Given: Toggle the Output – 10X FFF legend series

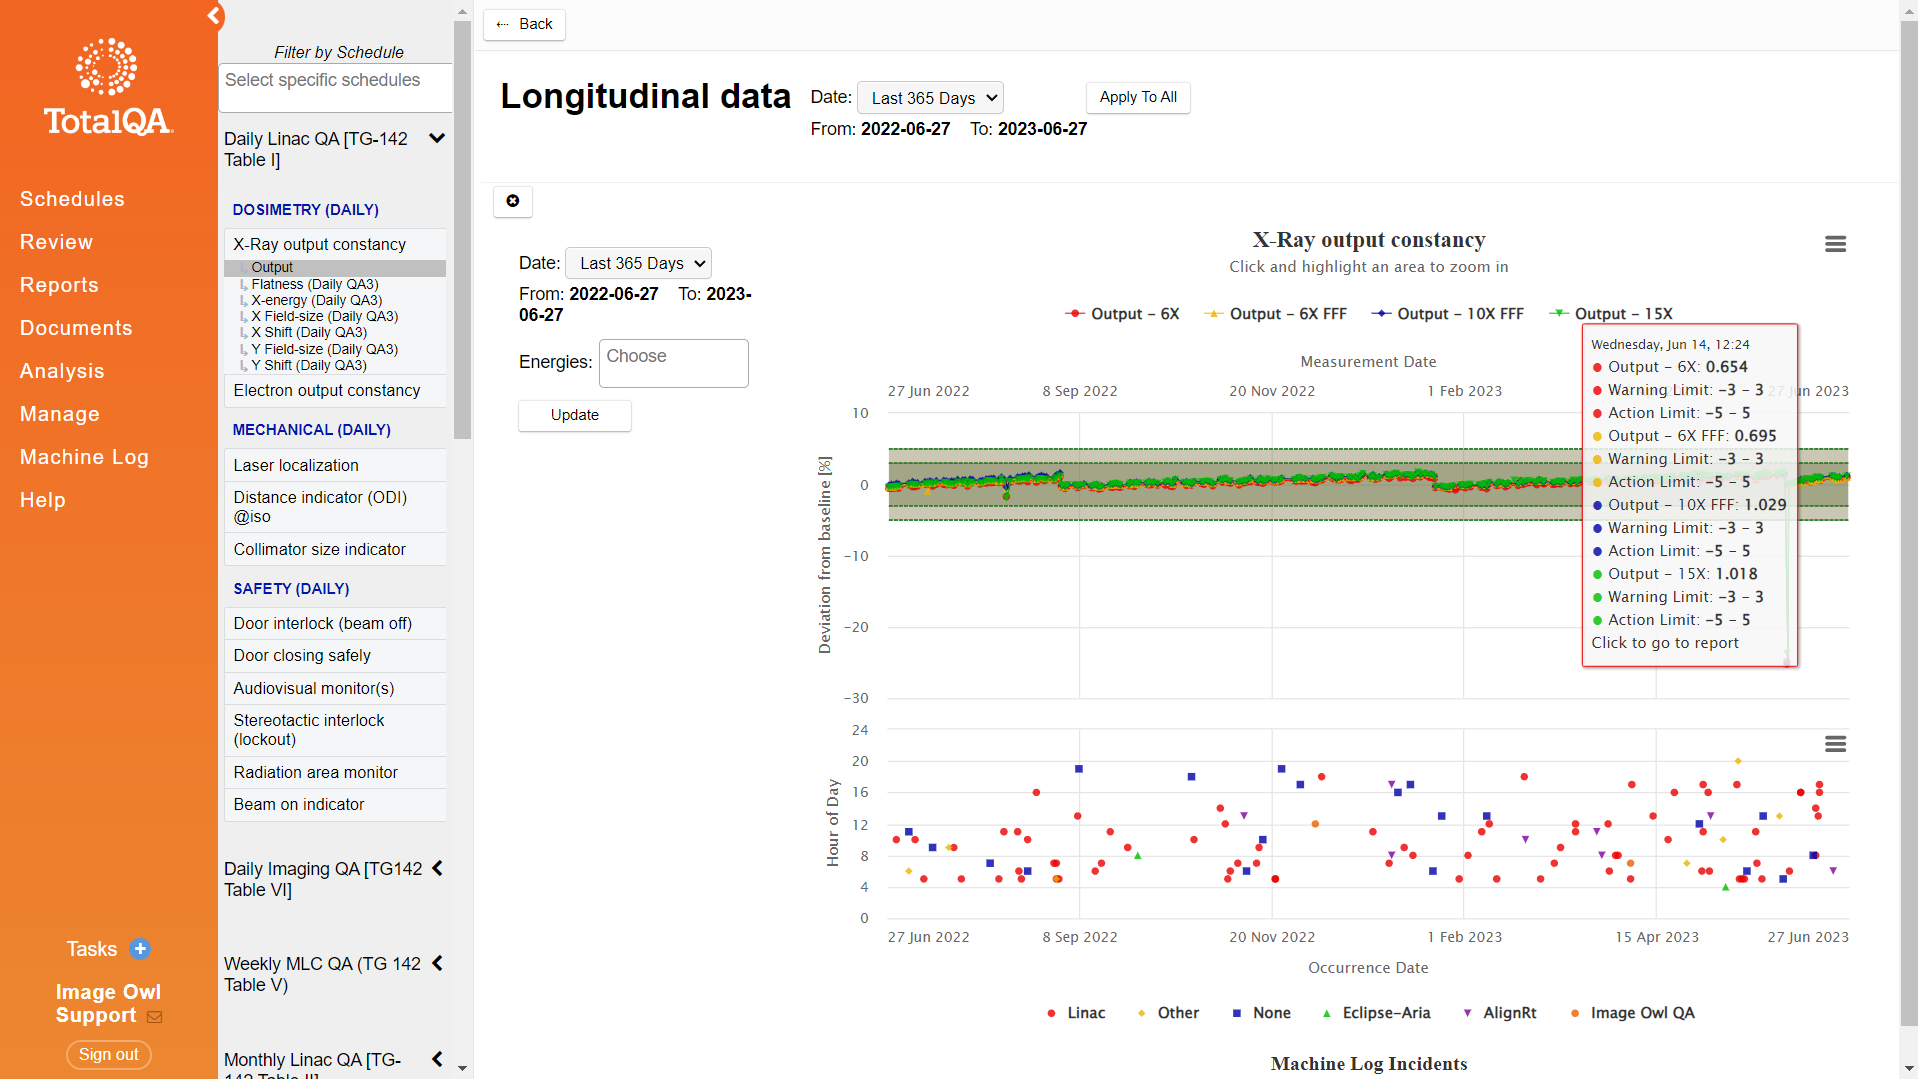Looking at the screenshot, I should coord(1447,314).
